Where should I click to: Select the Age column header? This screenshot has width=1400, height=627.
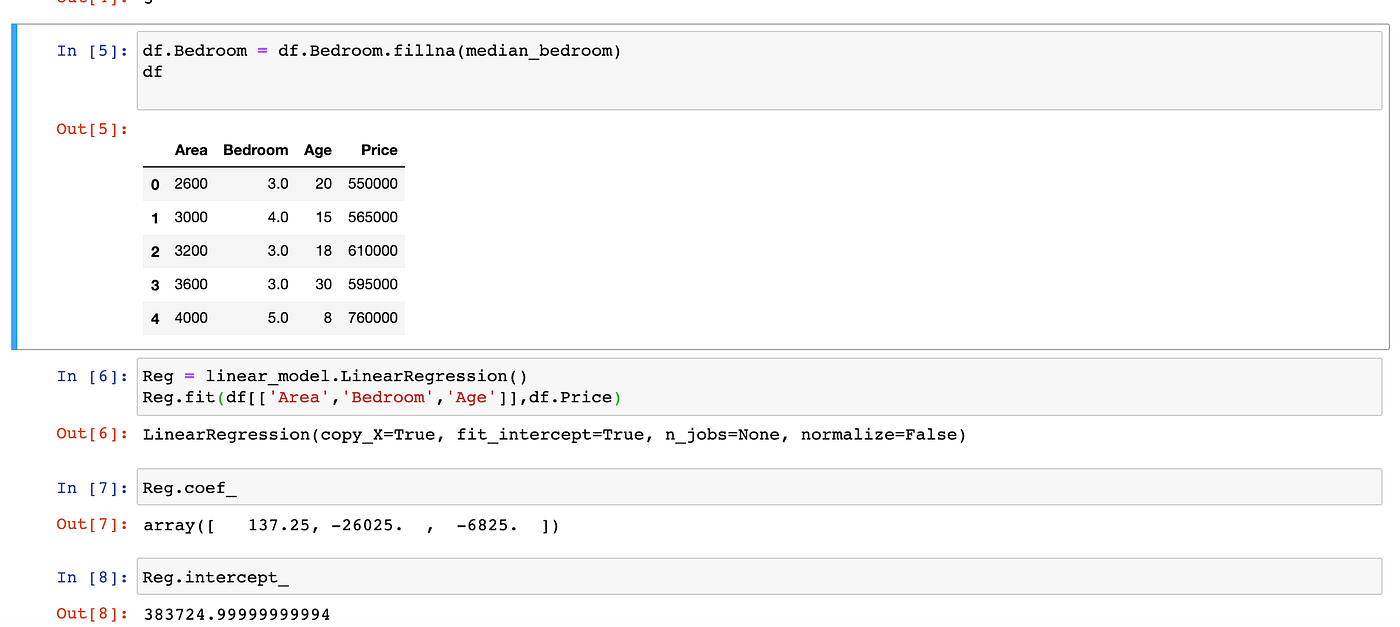tap(318, 150)
